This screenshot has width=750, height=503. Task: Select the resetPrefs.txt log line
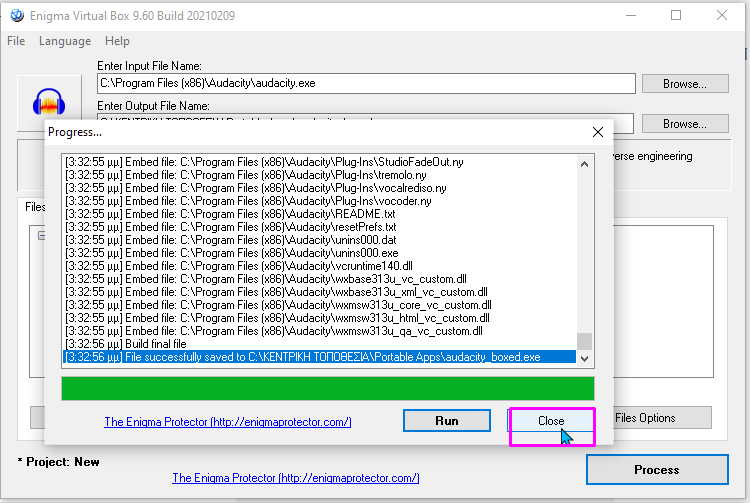tap(320, 227)
